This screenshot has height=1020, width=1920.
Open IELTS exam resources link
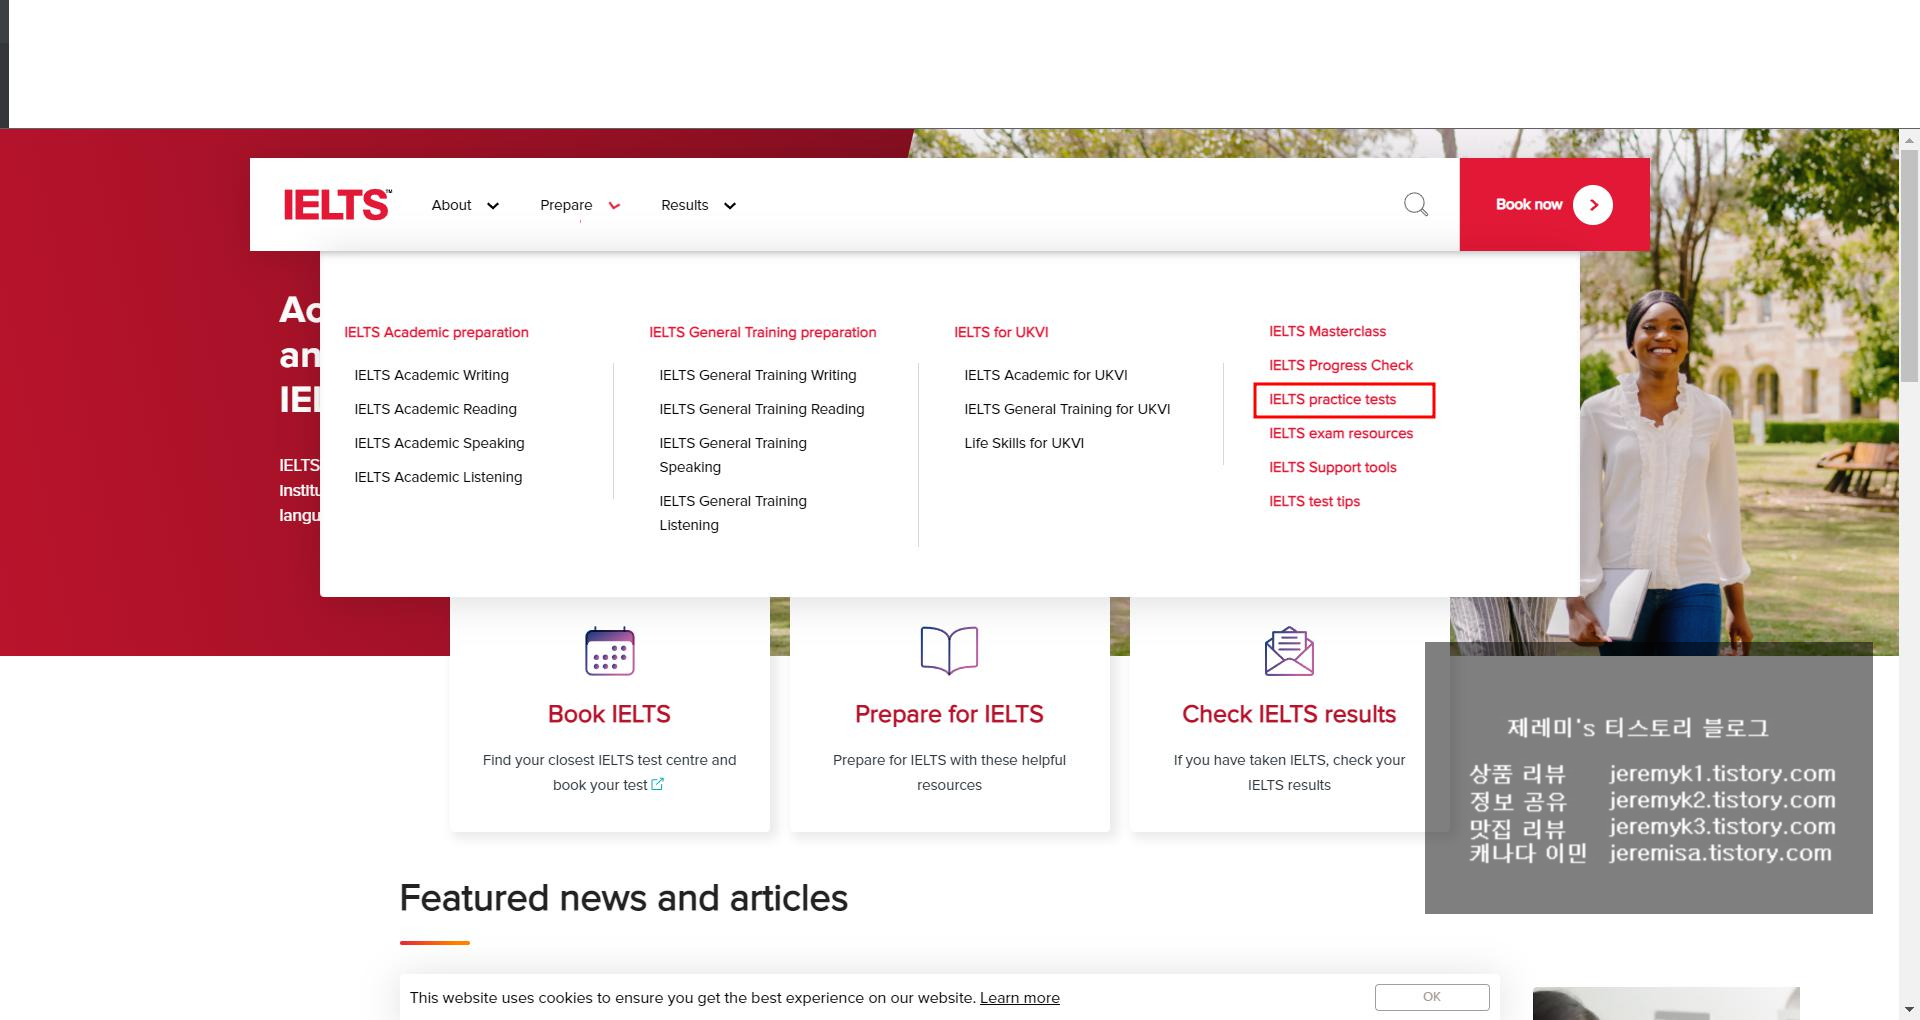[1340, 433]
